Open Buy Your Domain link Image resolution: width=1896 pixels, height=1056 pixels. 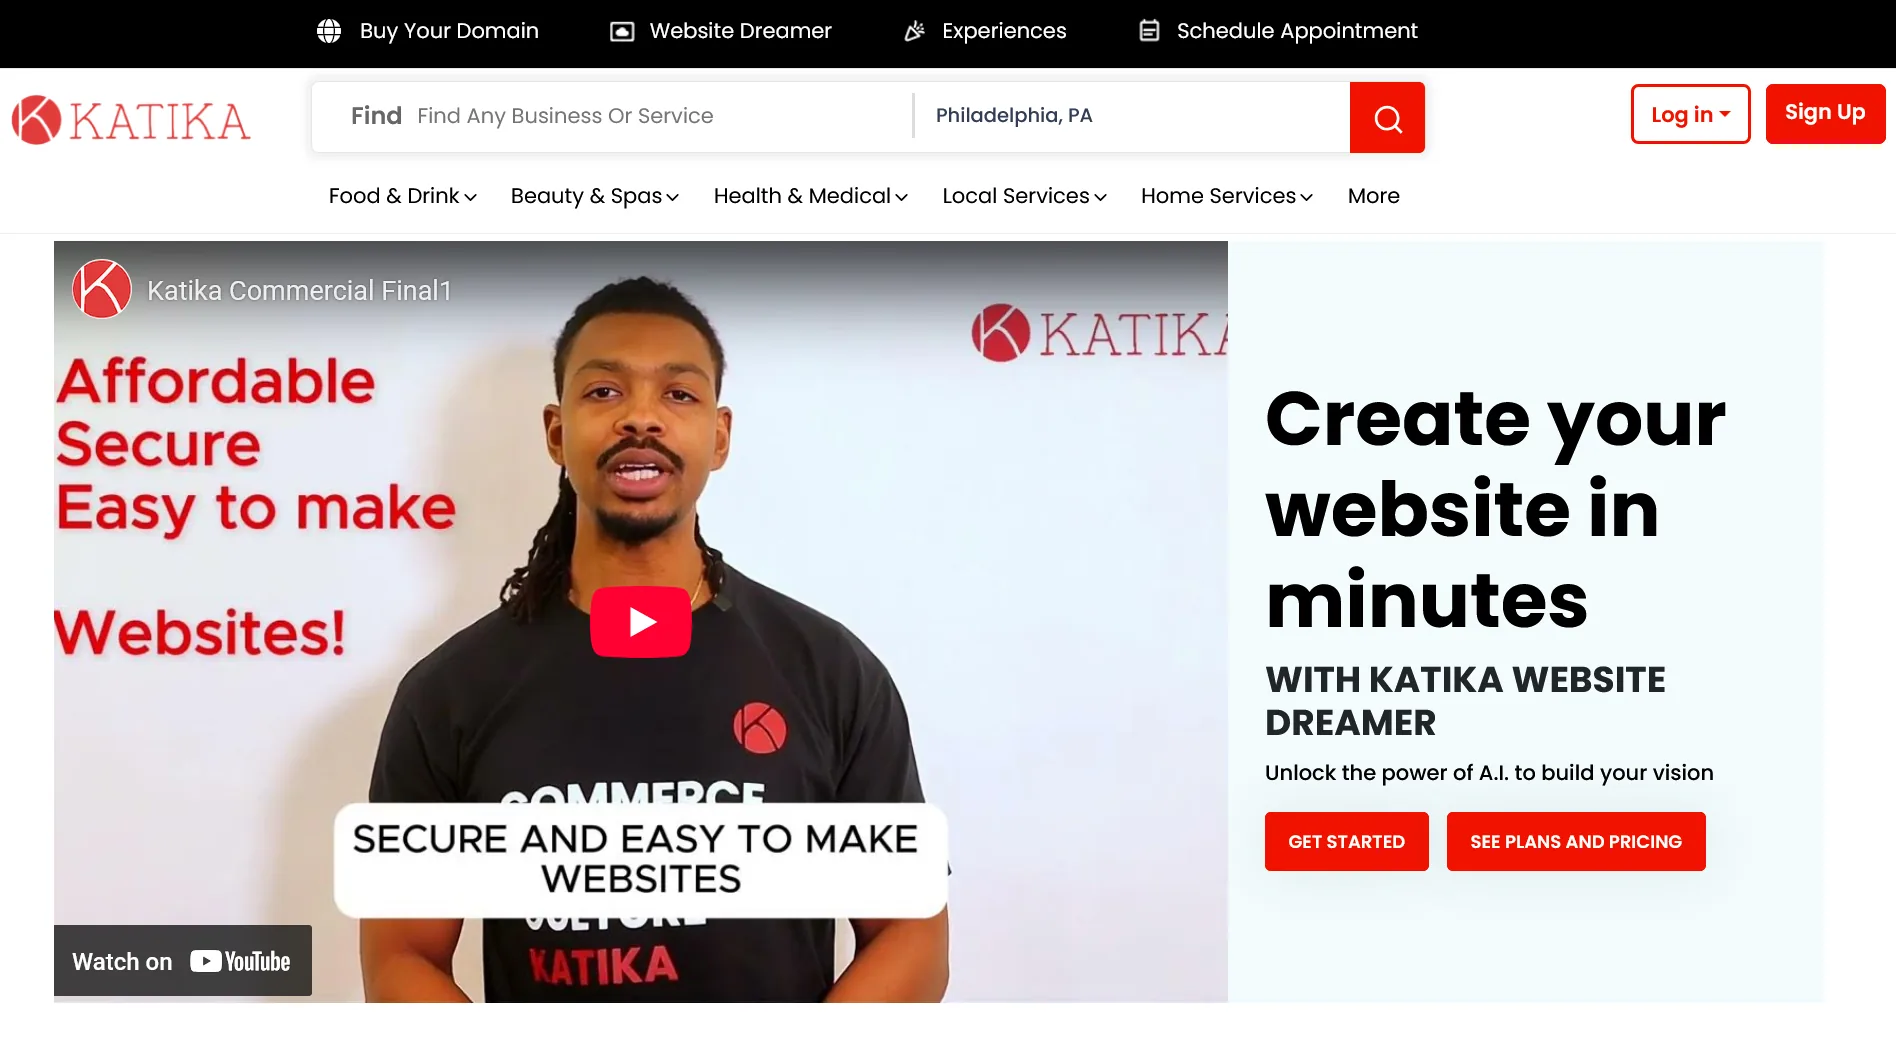click(449, 31)
